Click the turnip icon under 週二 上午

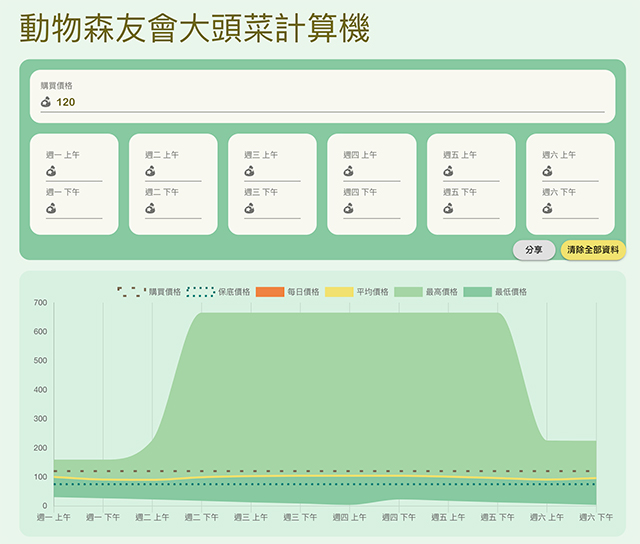pos(150,171)
